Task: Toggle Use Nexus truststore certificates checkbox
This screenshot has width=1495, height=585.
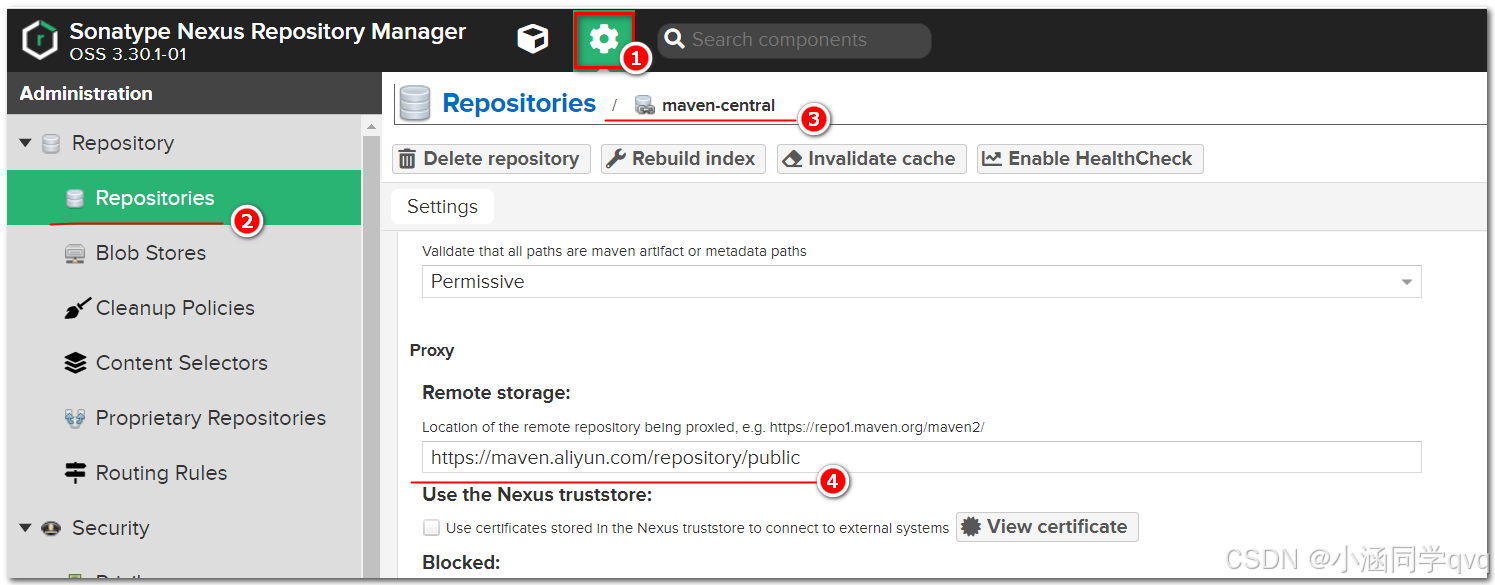Action: (431, 528)
